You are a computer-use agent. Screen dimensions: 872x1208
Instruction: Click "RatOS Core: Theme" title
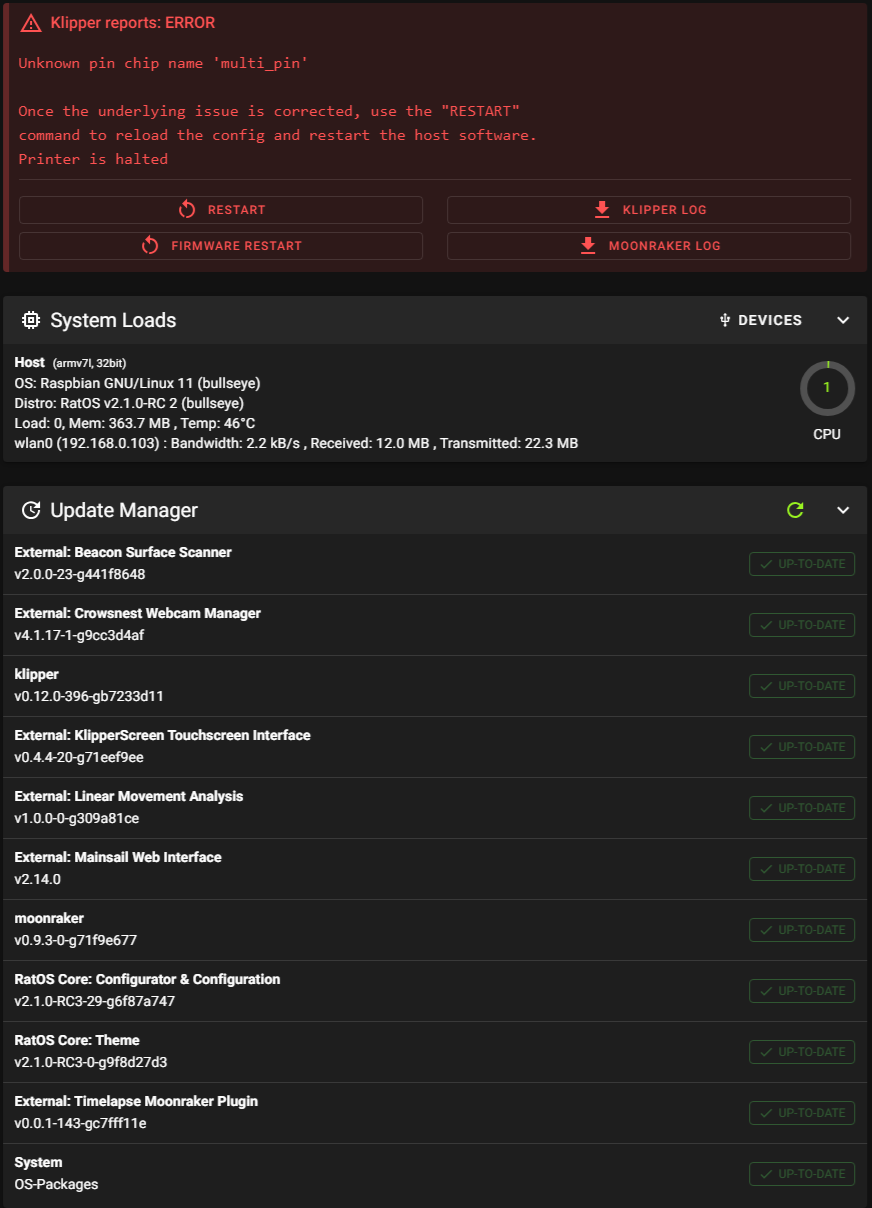[77, 1040]
